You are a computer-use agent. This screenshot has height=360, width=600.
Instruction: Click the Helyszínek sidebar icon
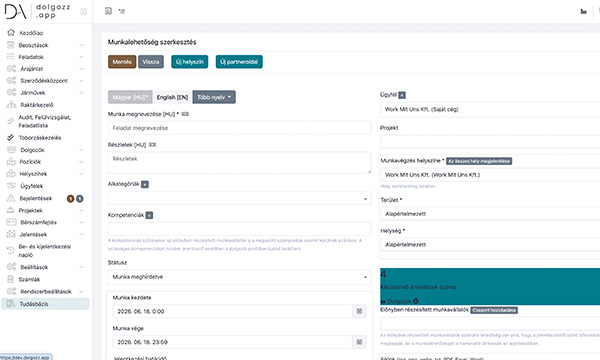tap(11, 174)
